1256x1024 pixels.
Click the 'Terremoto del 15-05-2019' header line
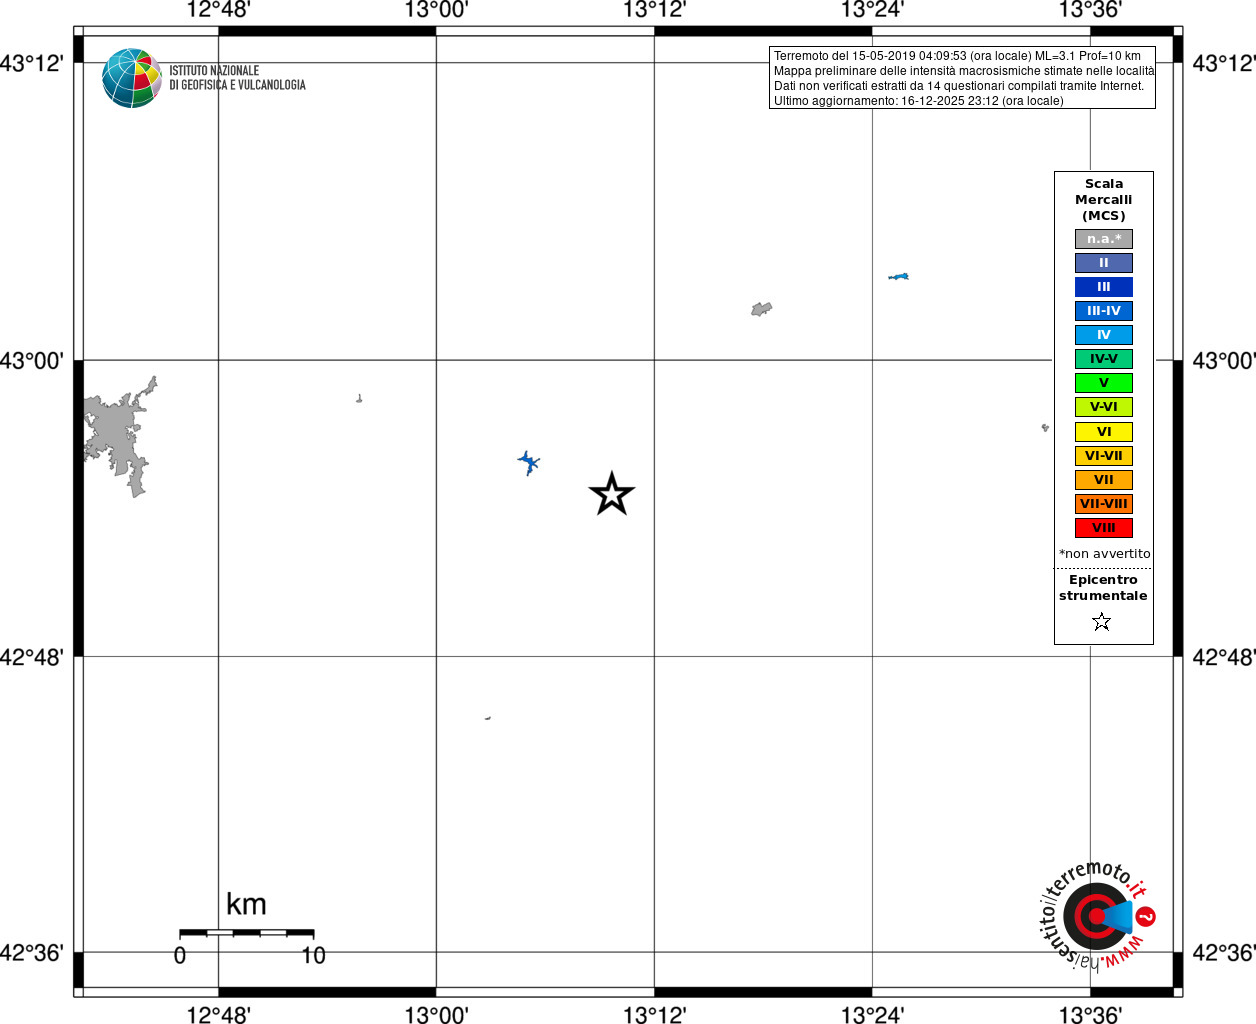[957, 56]
